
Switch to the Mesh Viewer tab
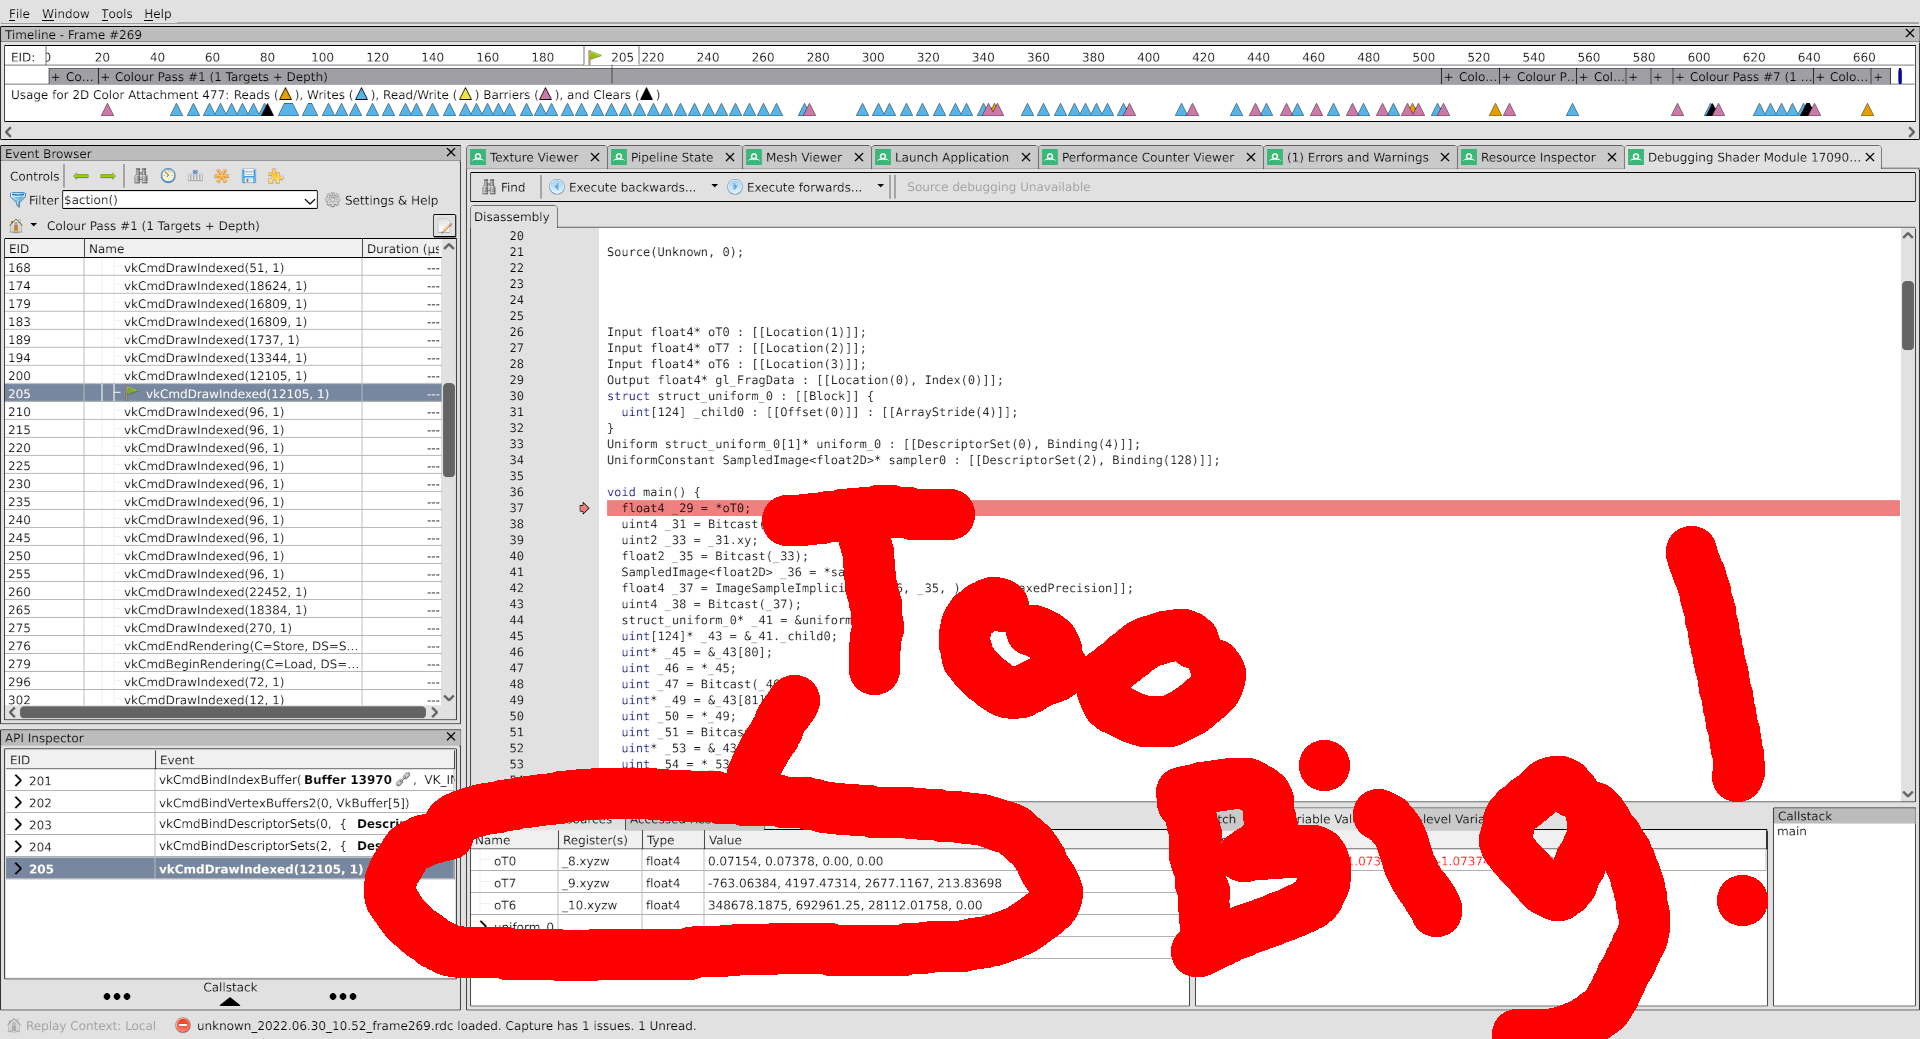coord(803,157)
